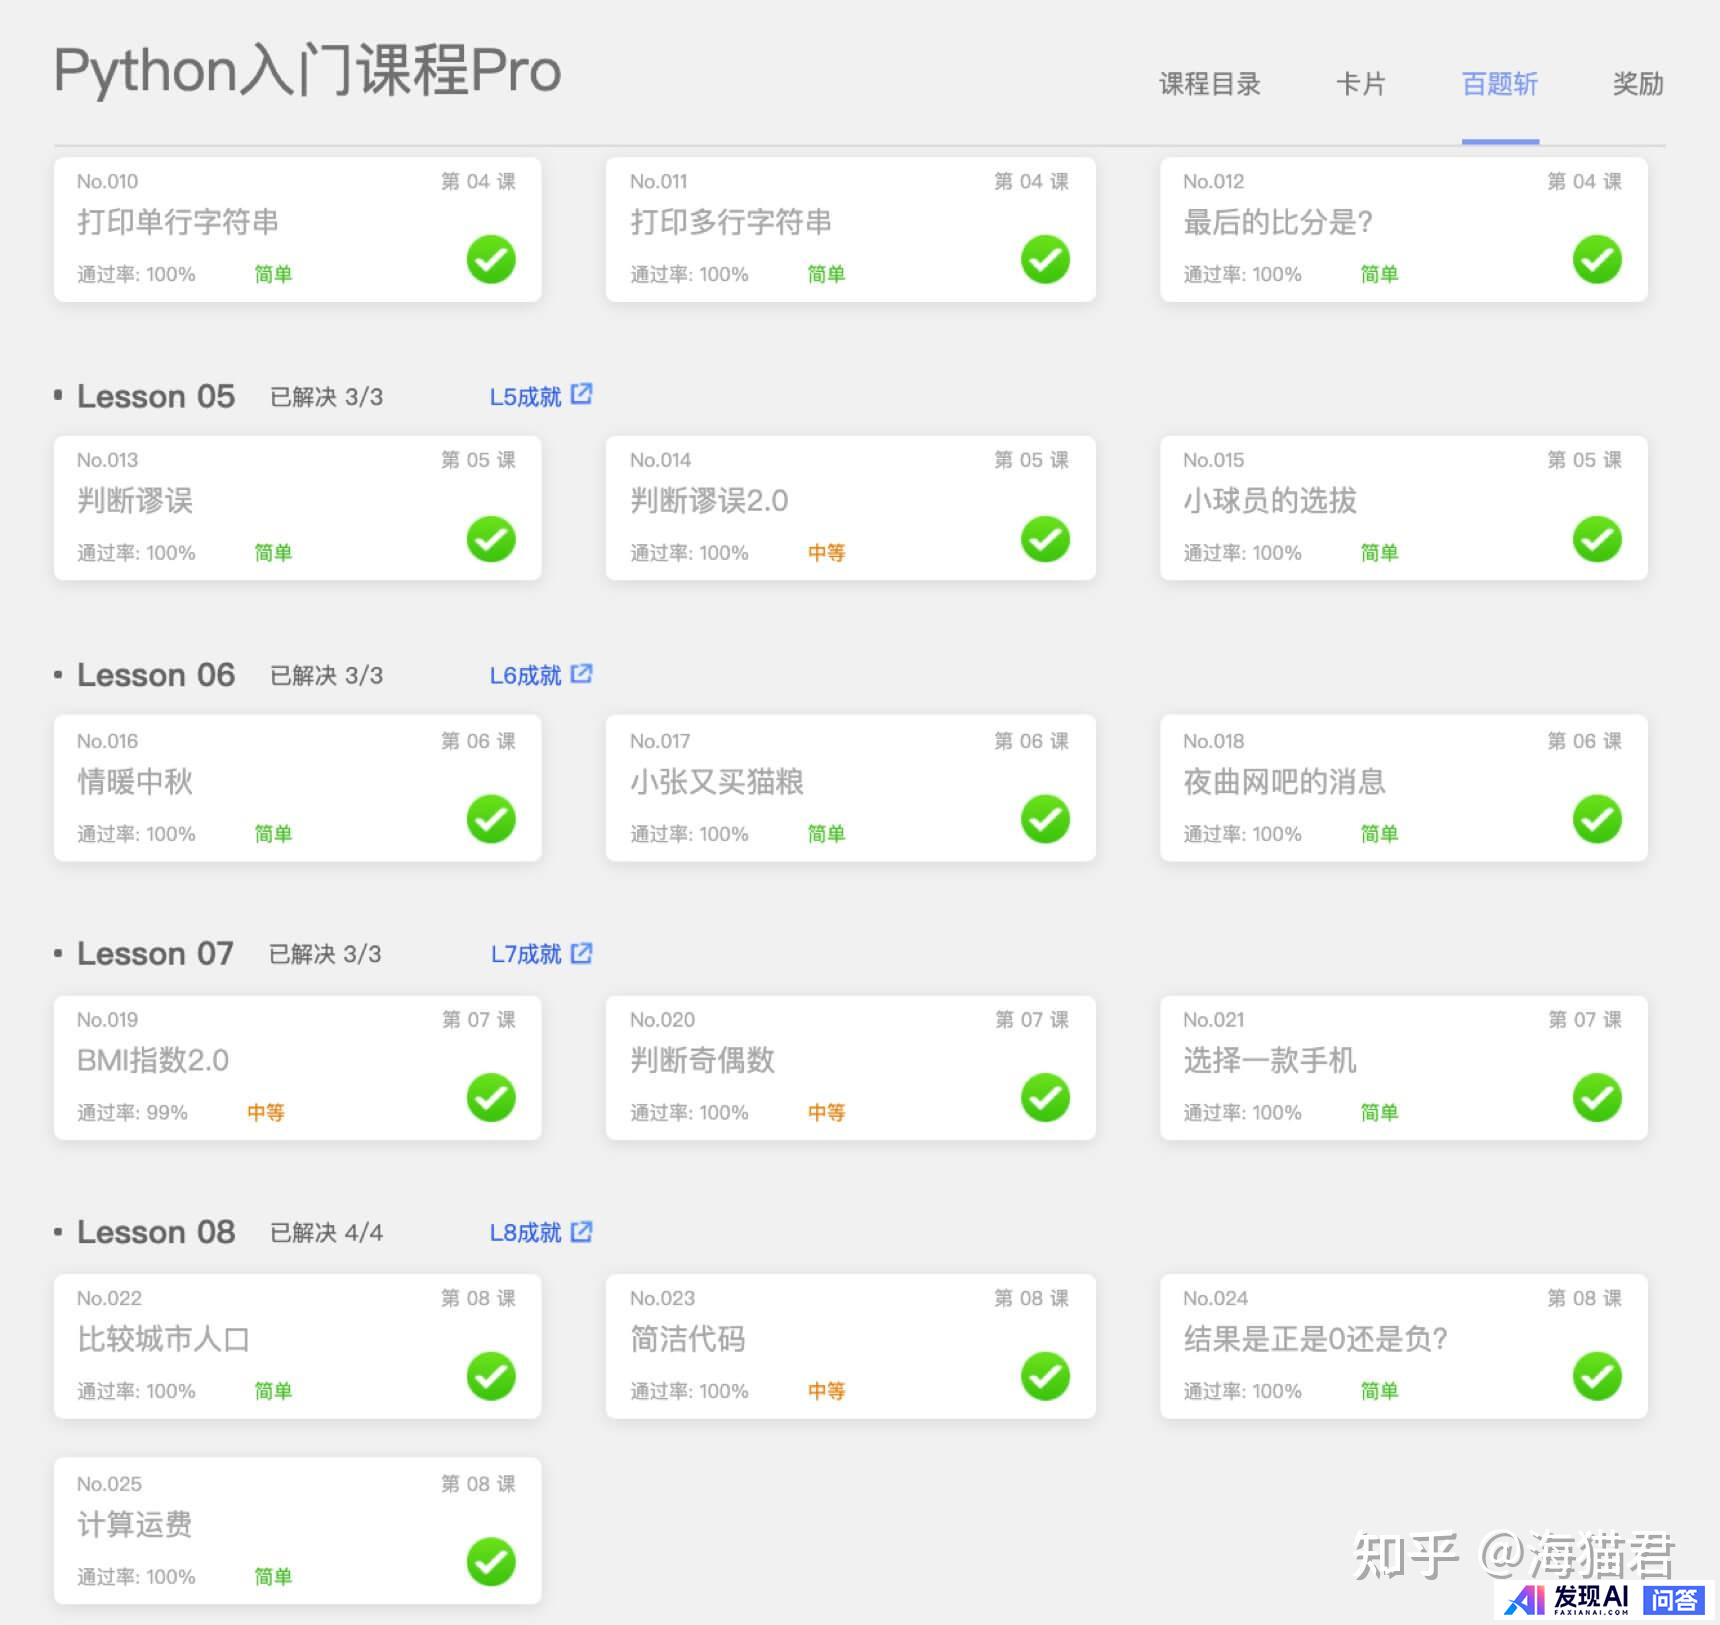Click the external link icon beside L6成就

(581, 674)
